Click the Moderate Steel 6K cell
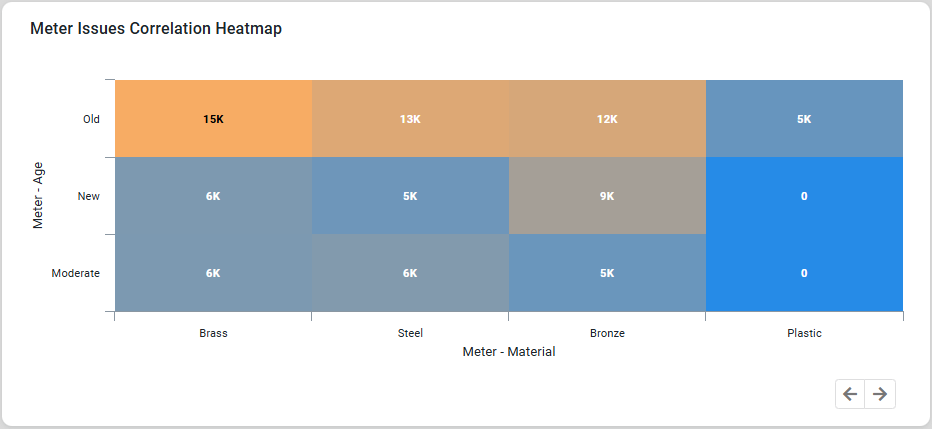932x429 pixels. (410, 273)
